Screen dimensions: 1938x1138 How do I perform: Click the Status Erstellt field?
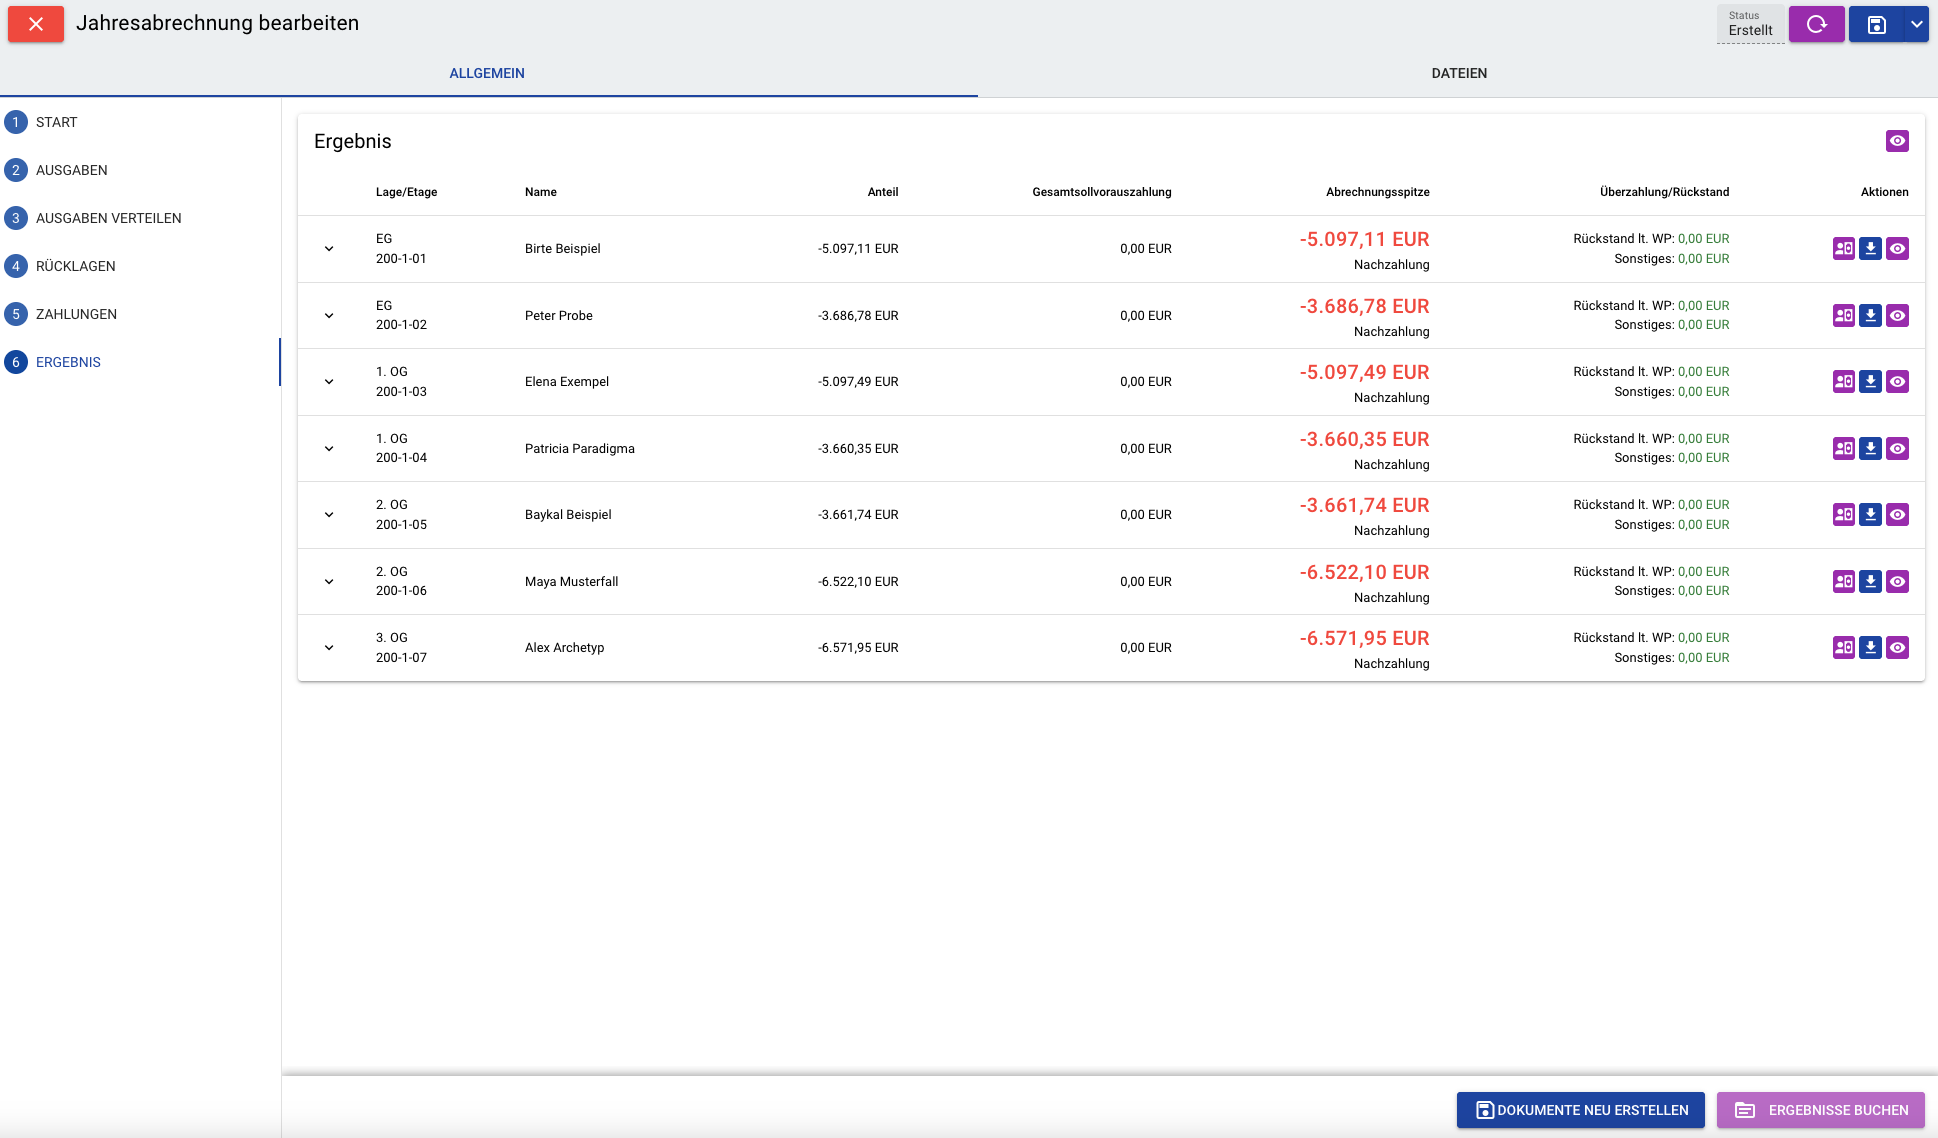coord(1750,24)
